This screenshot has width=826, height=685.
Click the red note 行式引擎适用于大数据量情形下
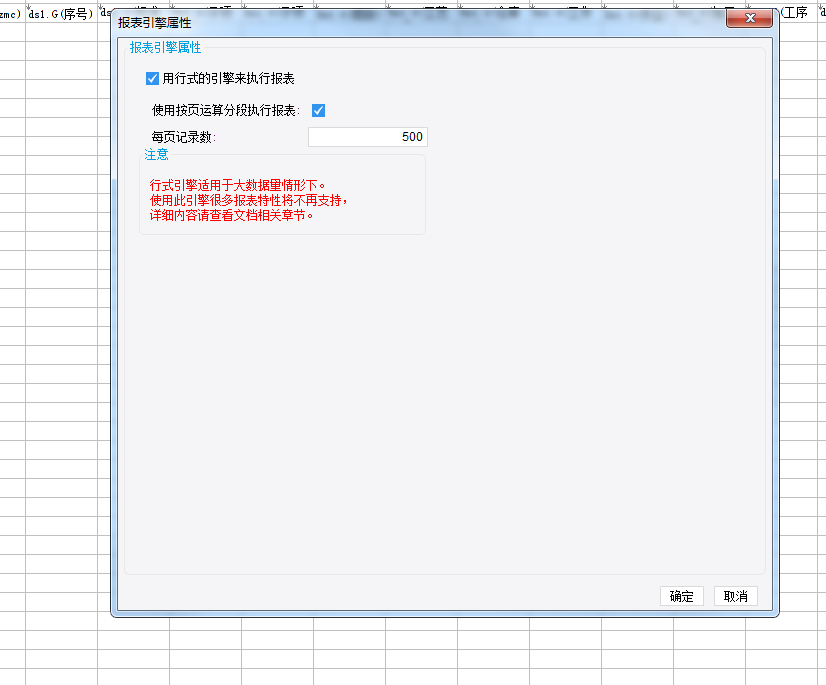click(237, 185)
